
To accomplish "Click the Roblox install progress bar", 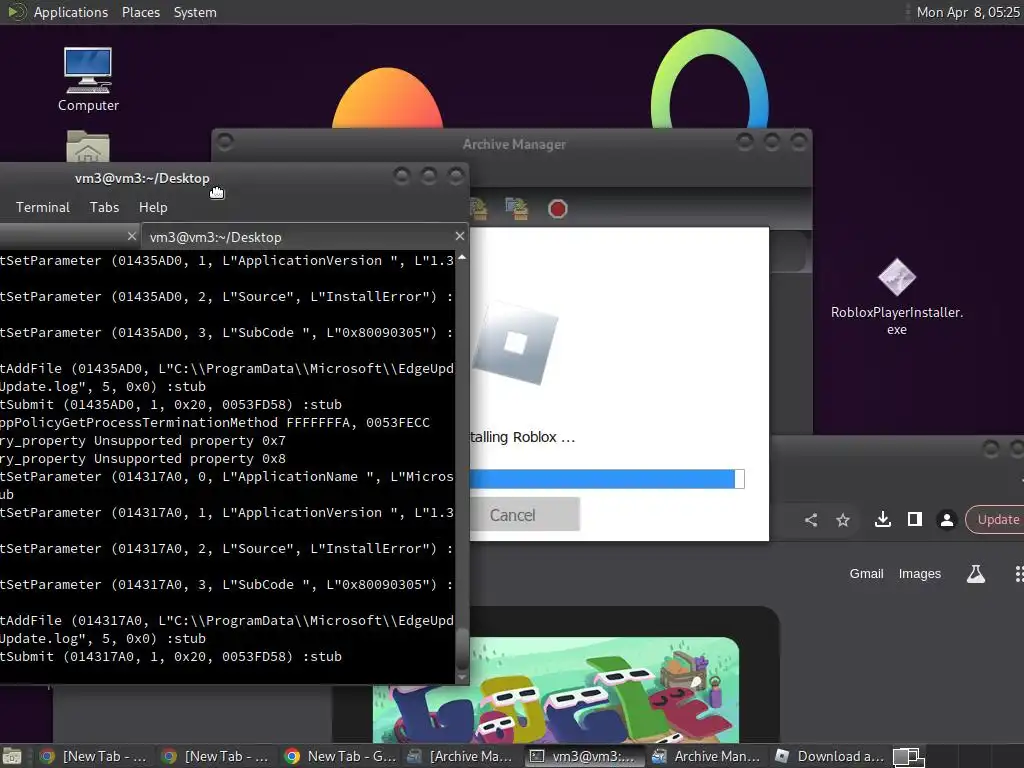I will click(x=607, y=479).
